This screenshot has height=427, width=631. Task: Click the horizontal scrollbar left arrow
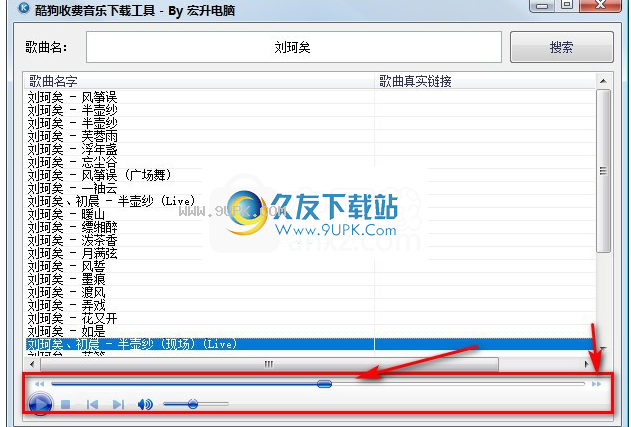coord(32,365)
